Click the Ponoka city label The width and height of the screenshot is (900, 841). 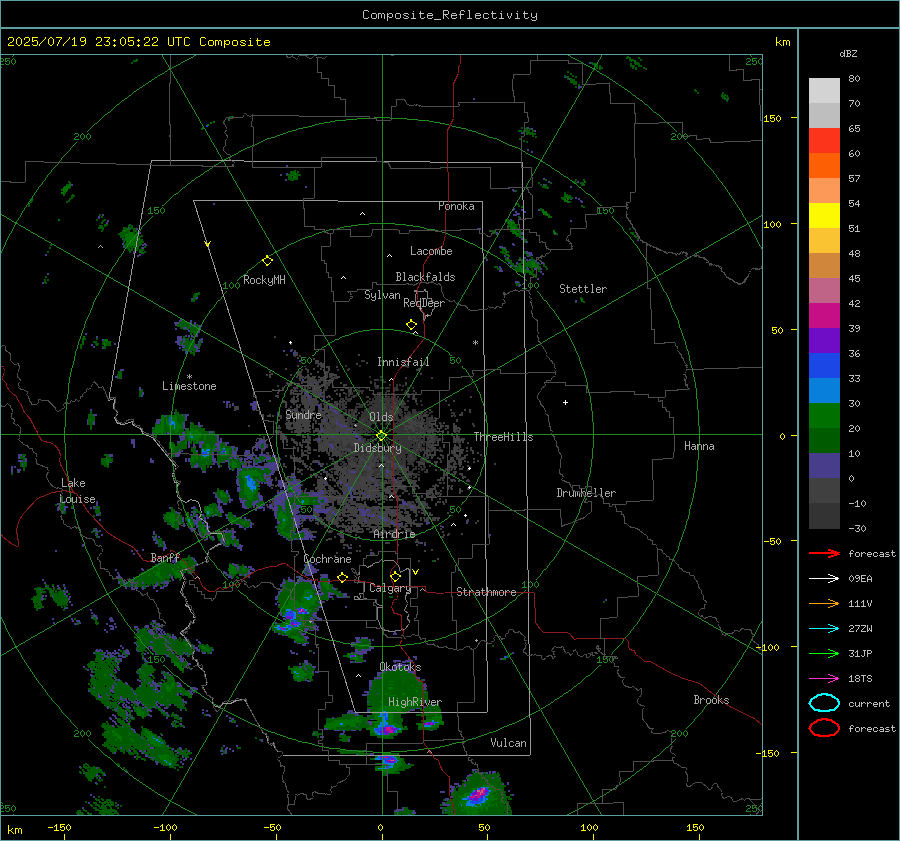(456, 206)
